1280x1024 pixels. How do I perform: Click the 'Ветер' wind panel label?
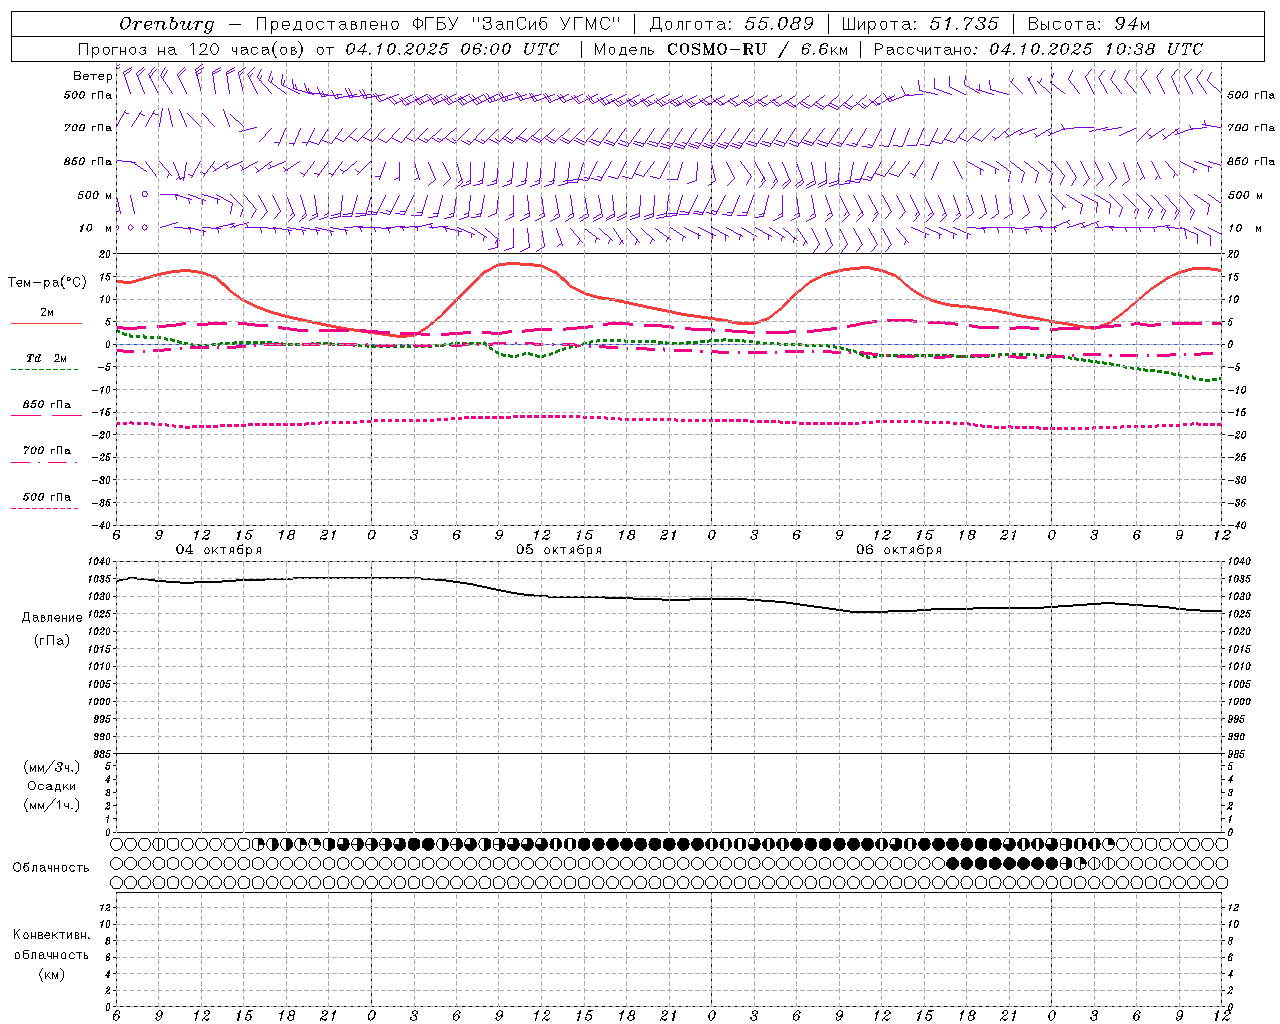(92, 76)
